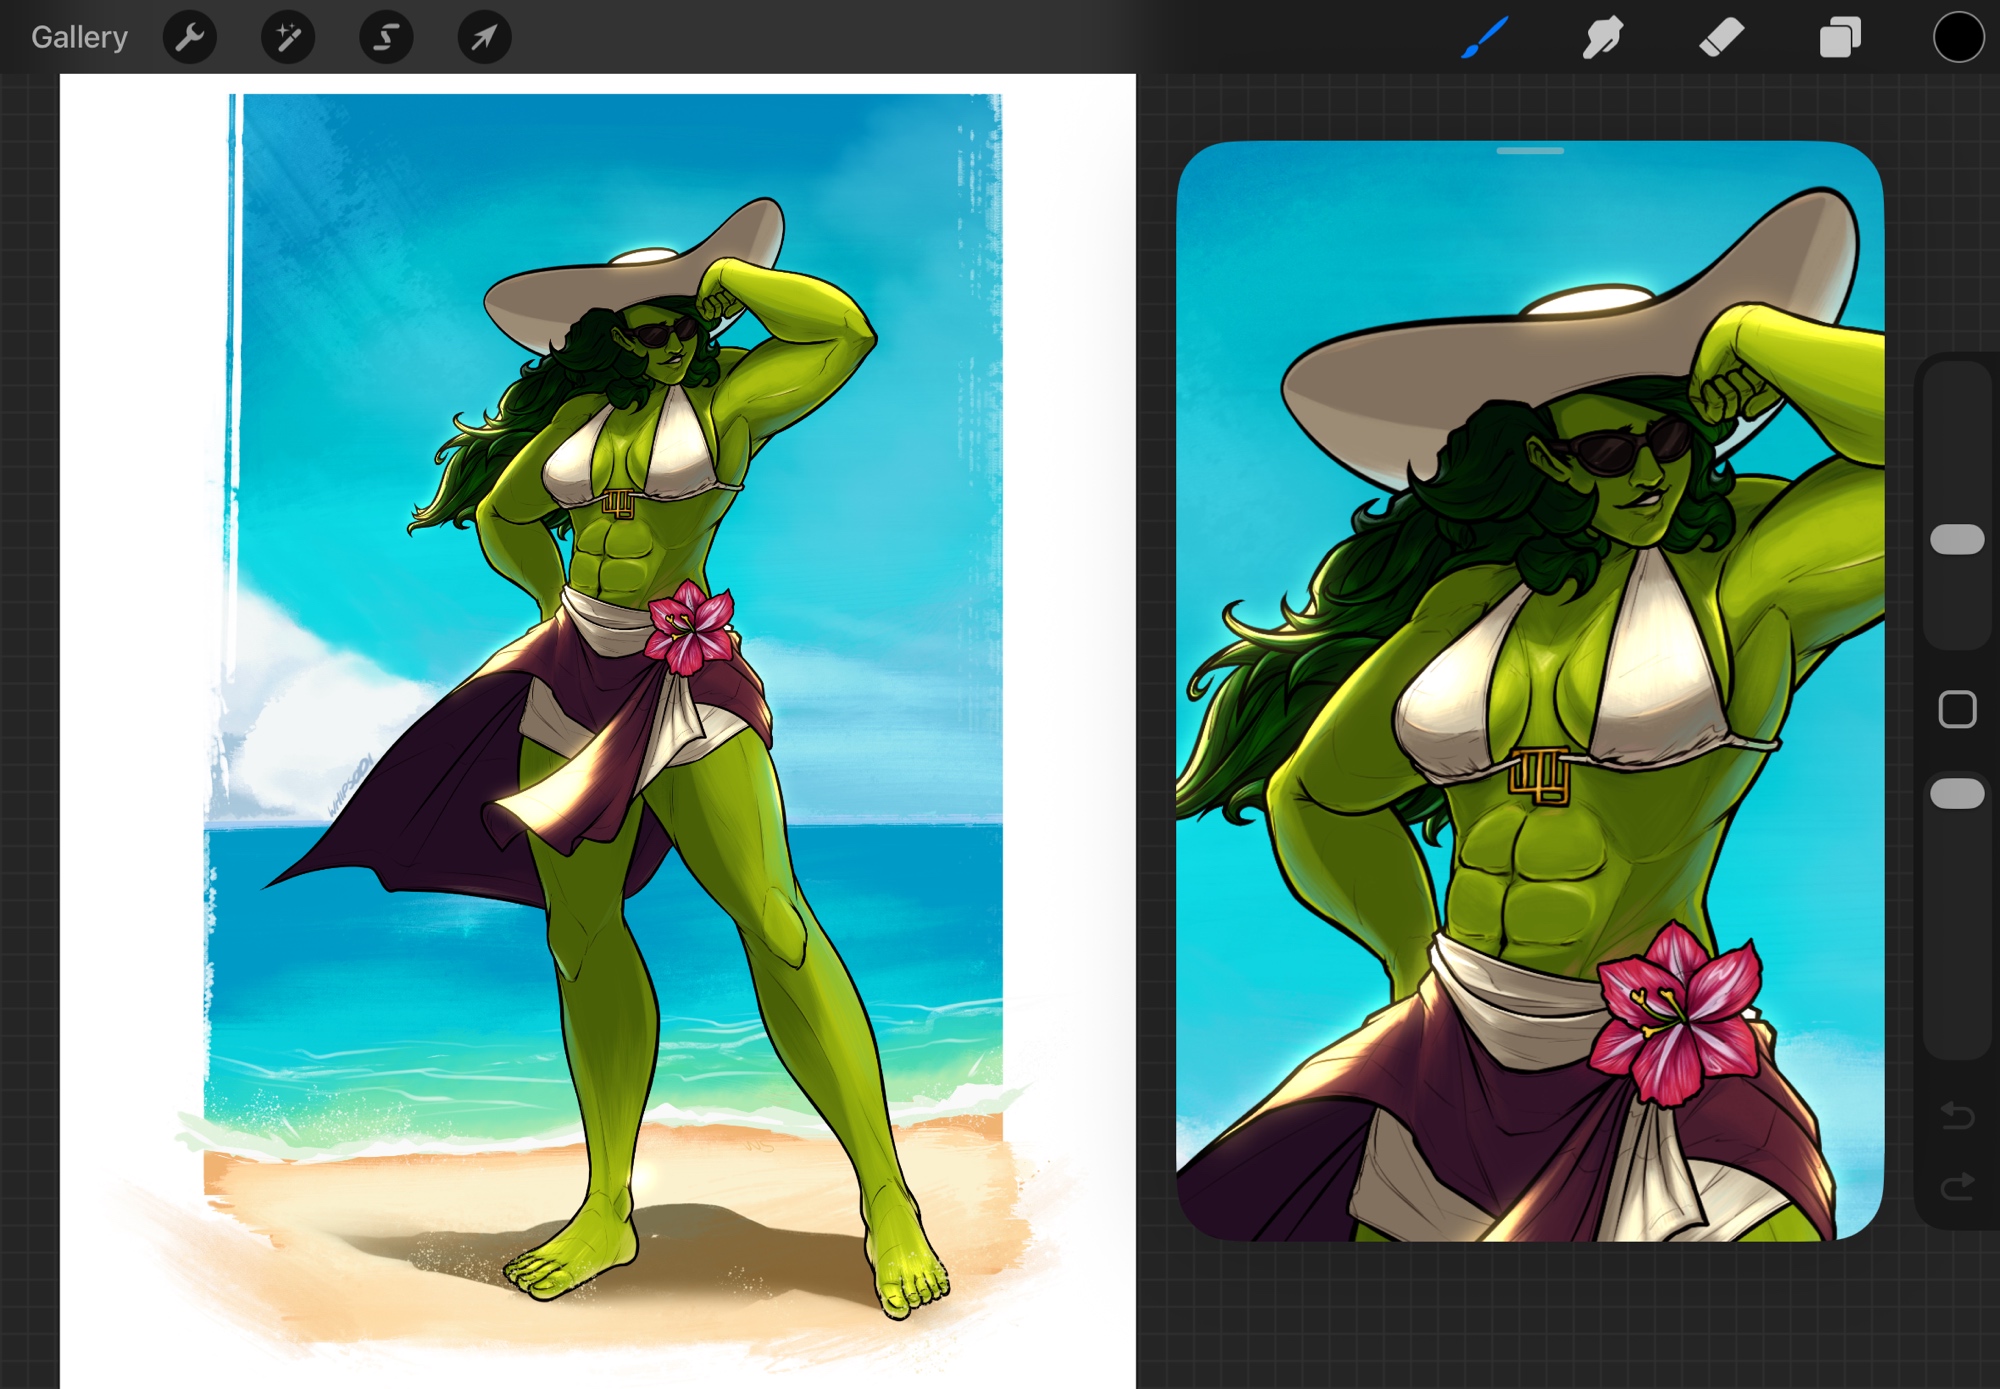Image resolution: width=2000 pixels, height=1389 pixels.
Task: Select the Eraser tool
Action: click(1721, 37)
